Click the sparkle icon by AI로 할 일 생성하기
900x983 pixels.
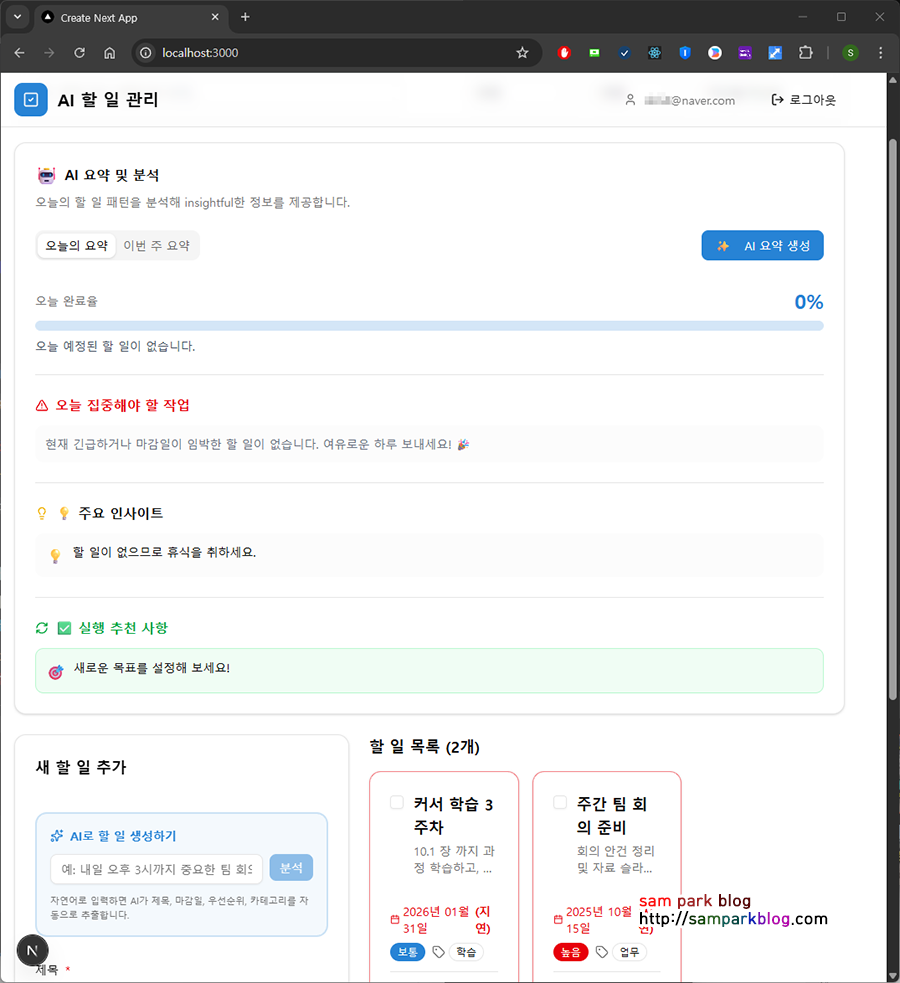(57, 836)
